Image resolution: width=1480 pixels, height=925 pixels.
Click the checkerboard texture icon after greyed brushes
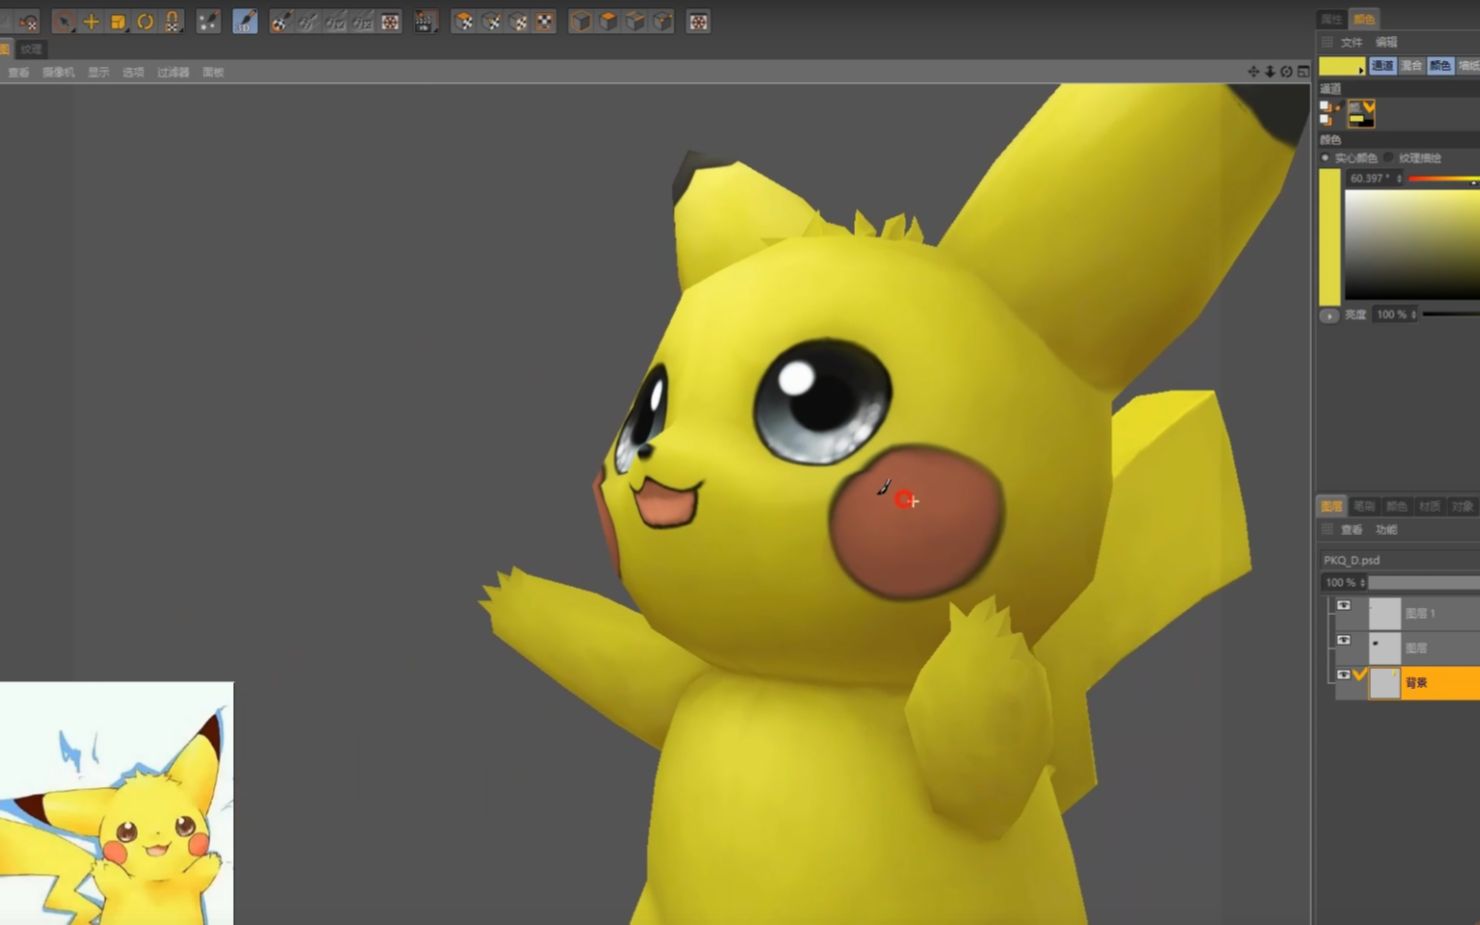click(390, 21)
